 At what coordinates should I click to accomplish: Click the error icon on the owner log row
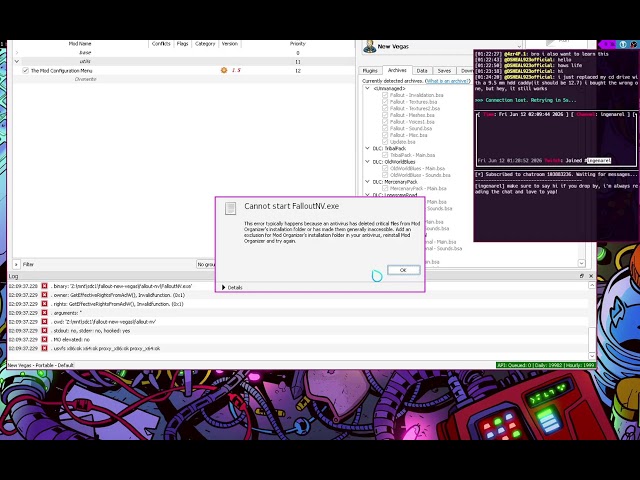[x=44, y=295]
